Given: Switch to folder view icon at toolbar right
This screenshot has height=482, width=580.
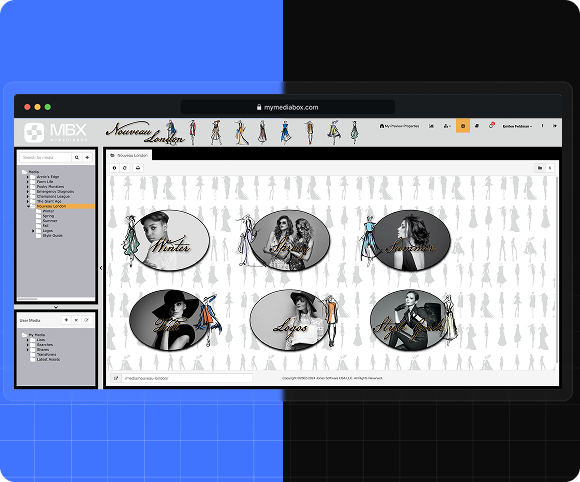Looking at the screenshot, I should tap(540, 168).
